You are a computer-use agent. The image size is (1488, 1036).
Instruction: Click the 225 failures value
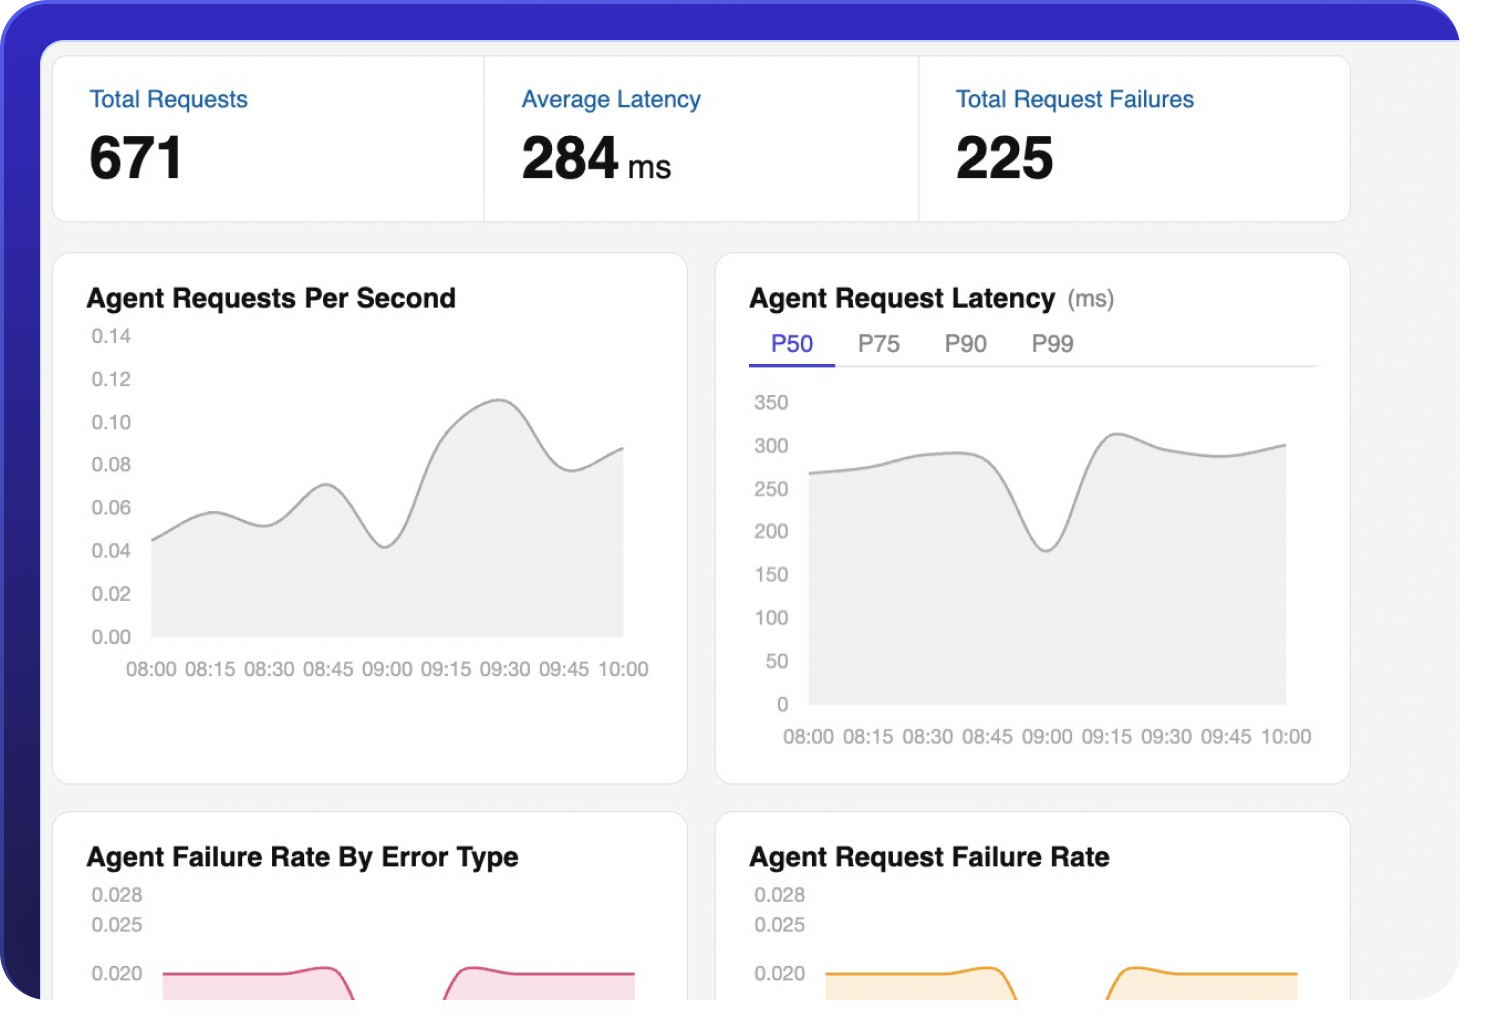point(1005,158)
